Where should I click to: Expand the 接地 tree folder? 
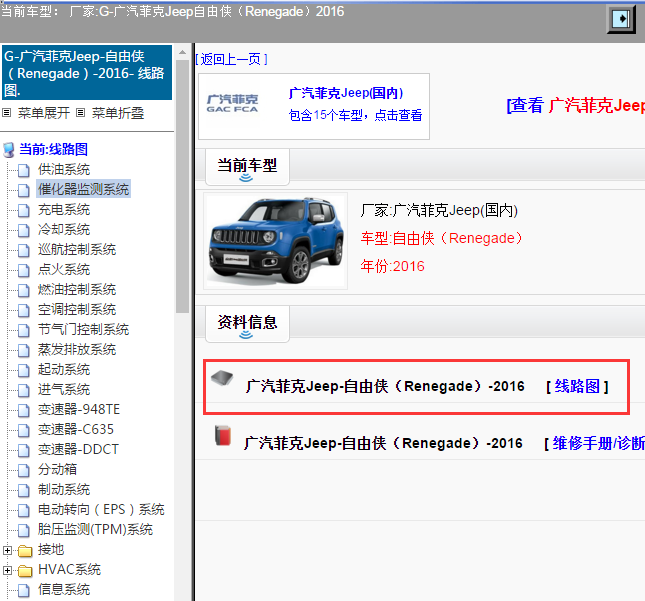coord(7,550)
